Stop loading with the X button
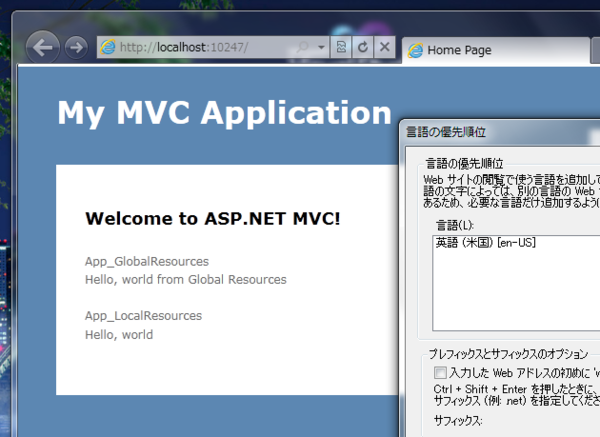 tap(385, 47)
